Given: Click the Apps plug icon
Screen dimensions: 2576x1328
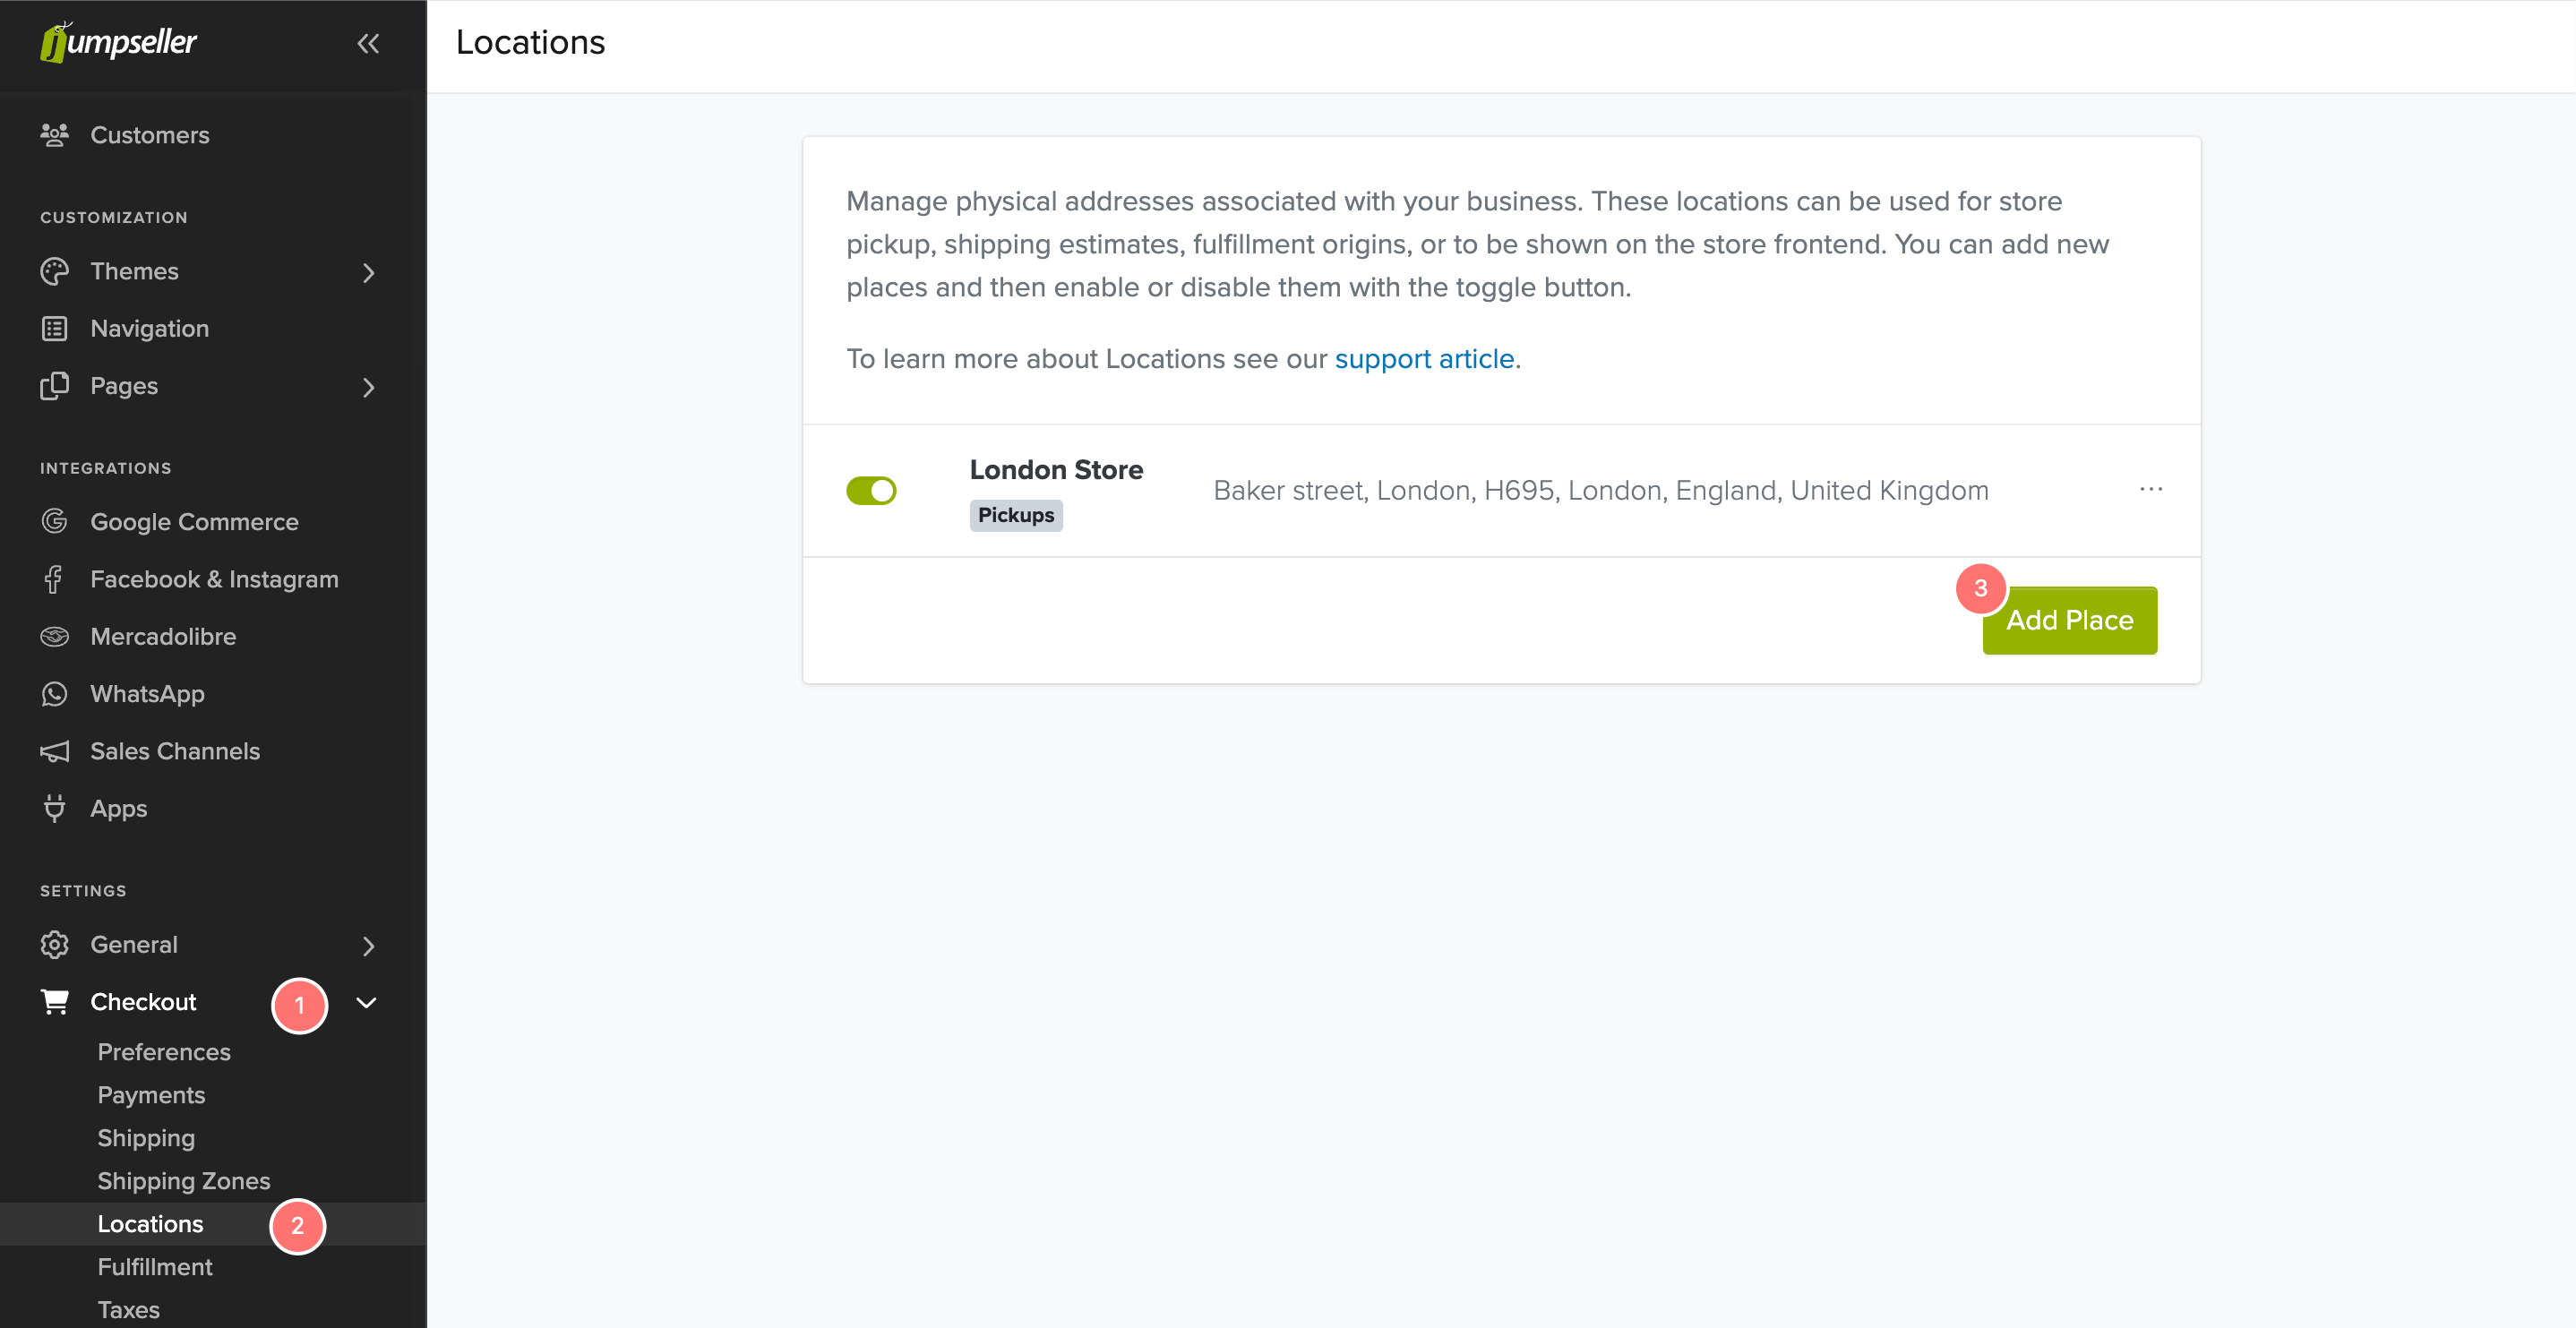Looking at the screenshot, I should pyautogui.click(x=55, y=807).
